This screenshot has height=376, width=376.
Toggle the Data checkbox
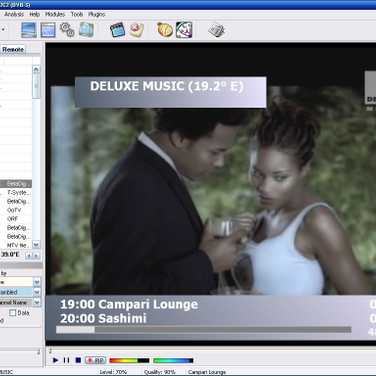13,313
